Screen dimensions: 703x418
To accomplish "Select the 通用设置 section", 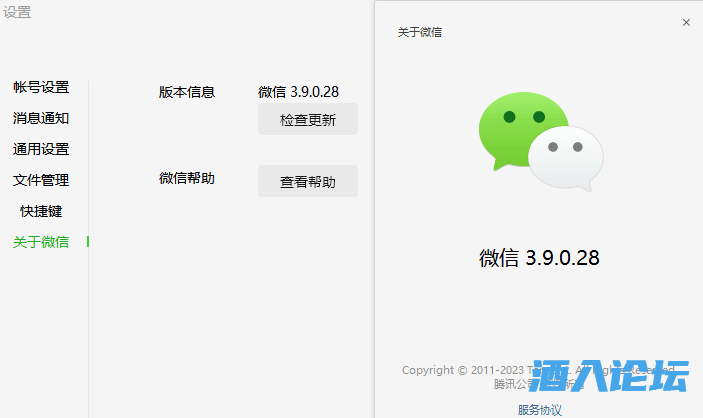I will 41,149.
